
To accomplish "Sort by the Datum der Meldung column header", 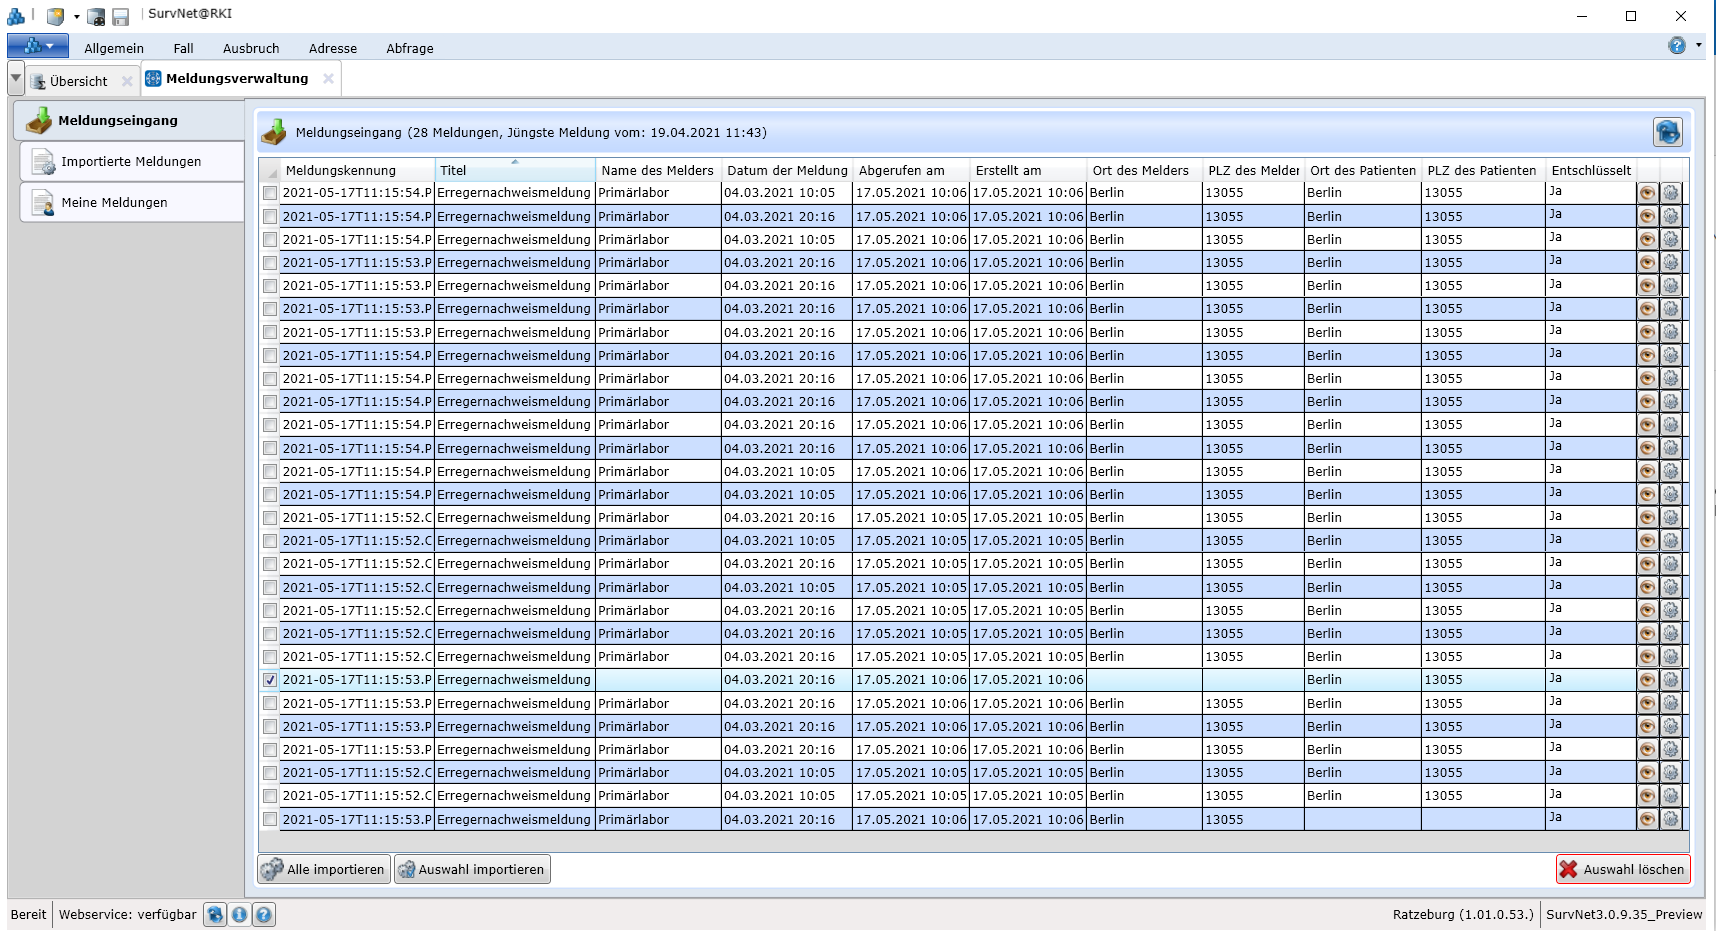I will coord(786,170).
